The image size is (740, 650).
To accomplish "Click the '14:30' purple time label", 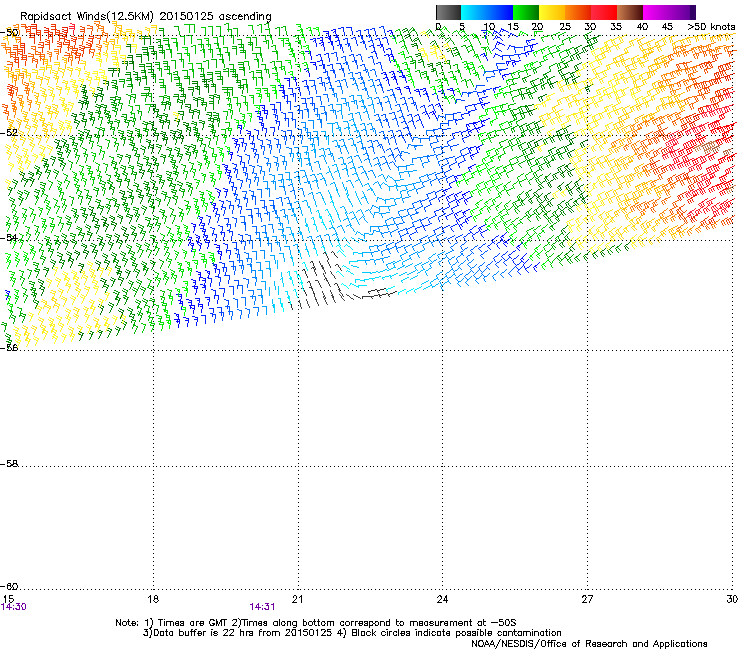I will [x=14, y=607].
